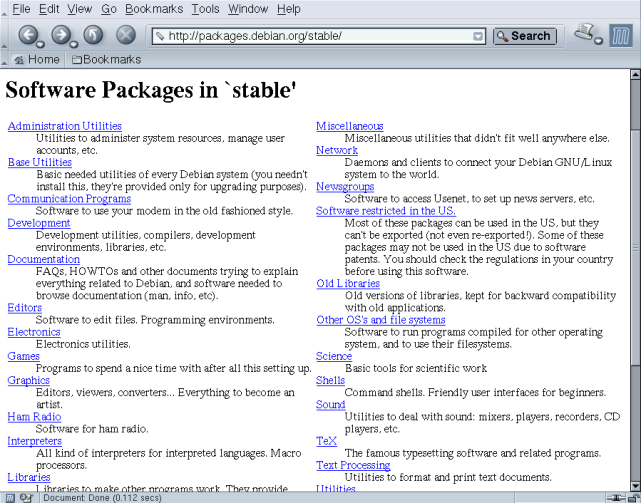The height and width of the screenshot is (503, 641).
Task: Open the Miscellaneous link
Action: pyautogui.click(x=350, y=126)
